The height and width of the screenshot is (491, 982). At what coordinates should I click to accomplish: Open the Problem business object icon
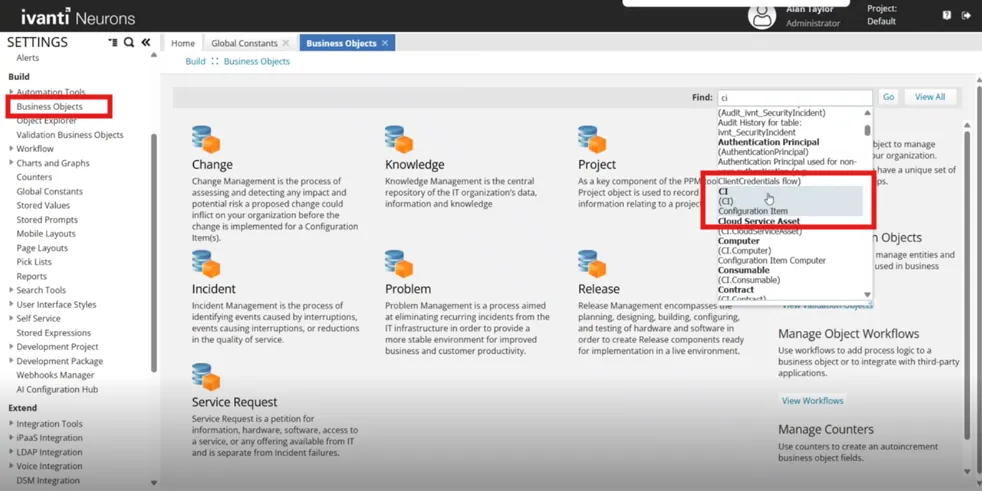399,264
